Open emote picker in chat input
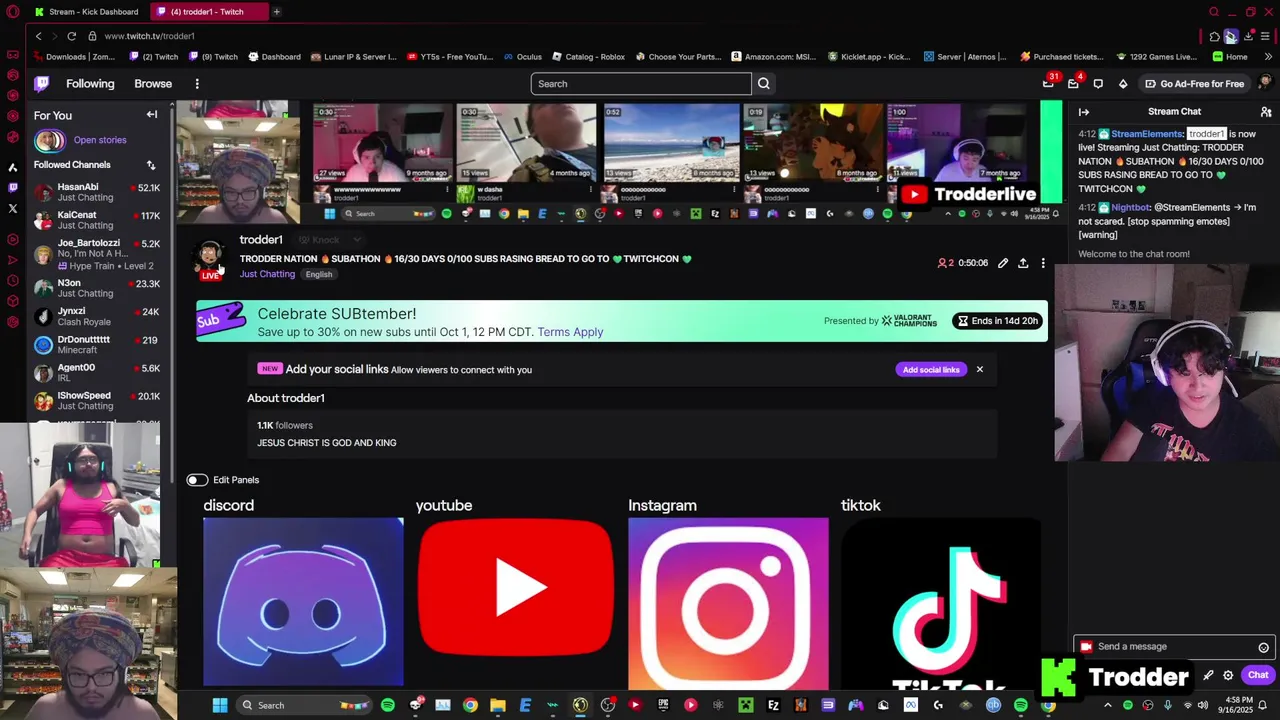 pyautogui.click(x=1264, y=647)
